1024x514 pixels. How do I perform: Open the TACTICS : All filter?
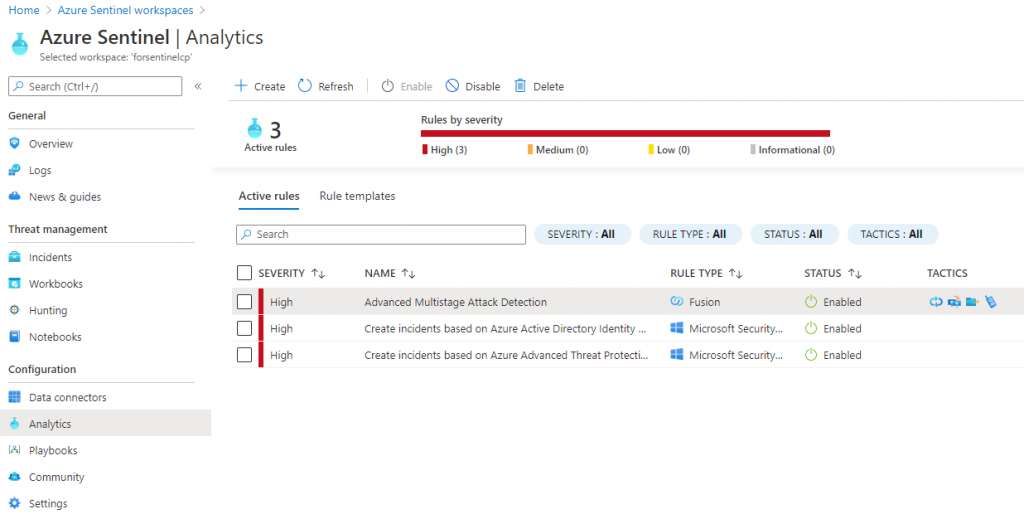point(893,234)
